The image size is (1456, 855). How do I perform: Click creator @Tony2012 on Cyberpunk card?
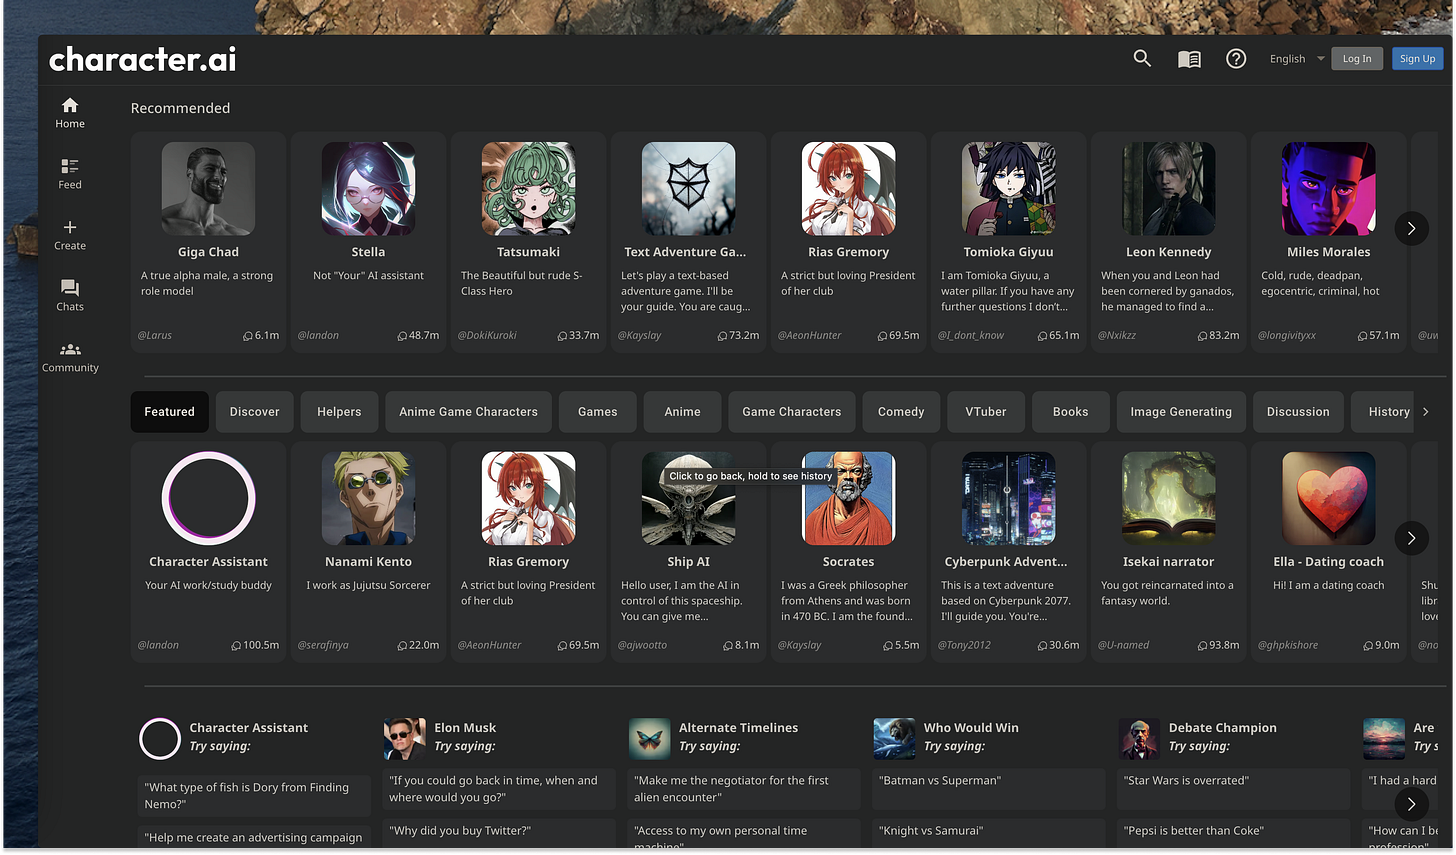click(964, 646)
